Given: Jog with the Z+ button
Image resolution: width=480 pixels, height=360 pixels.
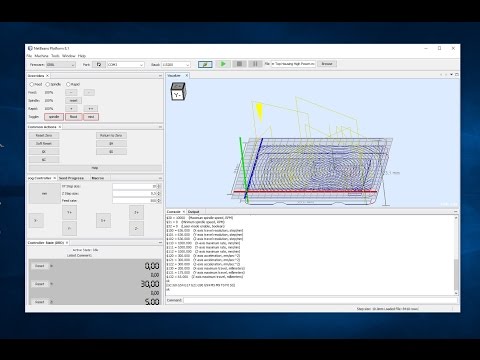Looking at the screenshot, I should click(136, 212).
